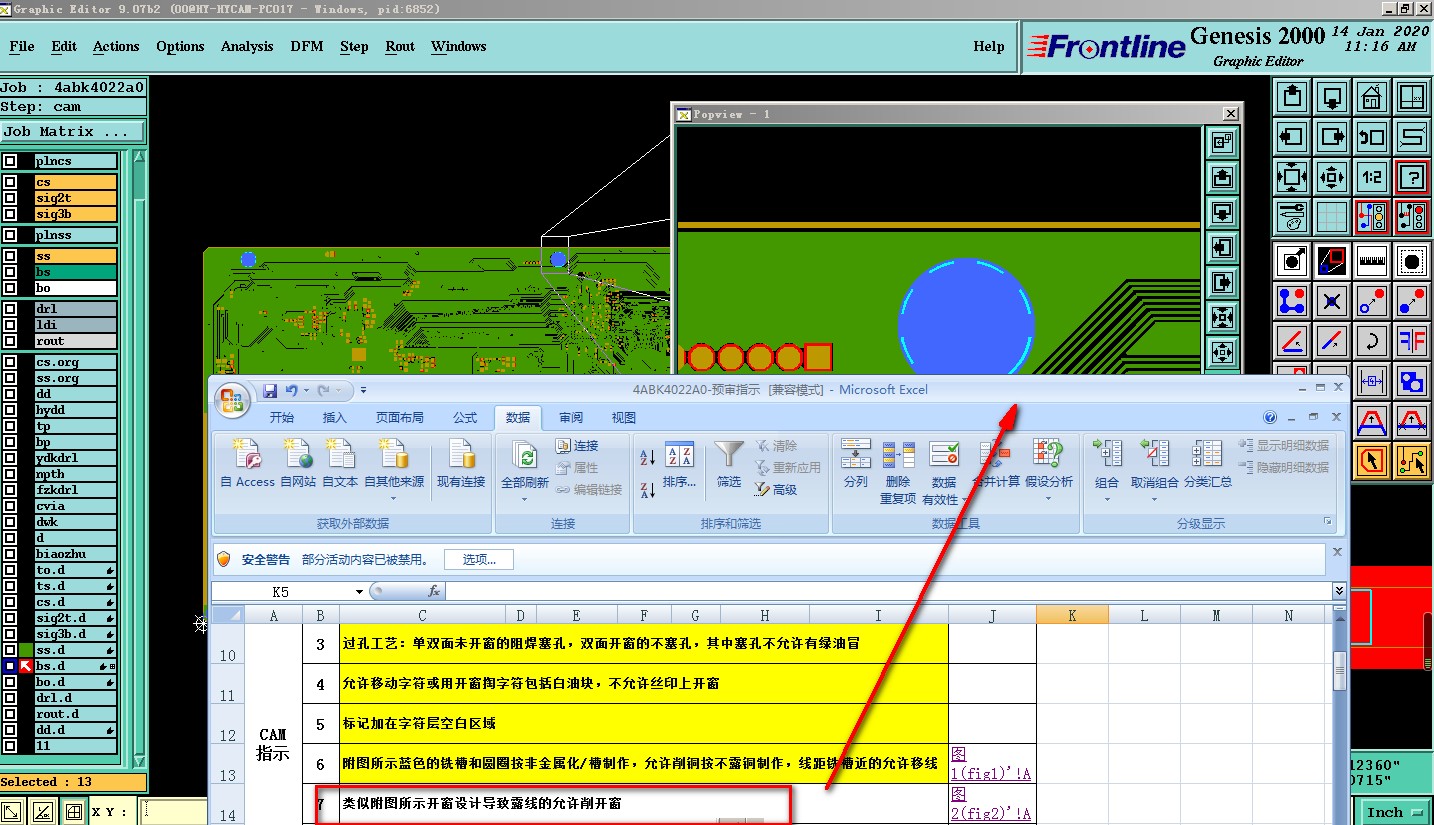Screen dimensions: 1434x825
Task: Open the Inch units dropdown
Action: [1392, 812]
